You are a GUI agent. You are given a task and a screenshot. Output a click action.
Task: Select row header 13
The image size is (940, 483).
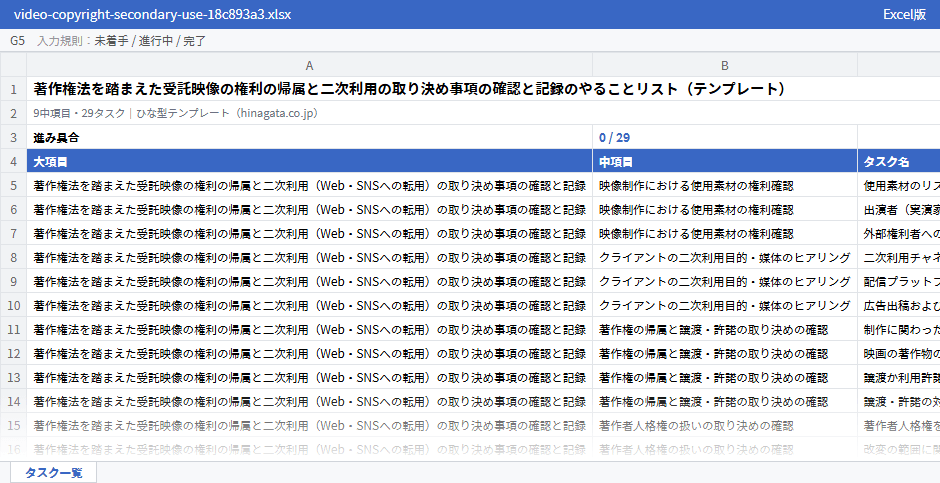tap(13, 377)
